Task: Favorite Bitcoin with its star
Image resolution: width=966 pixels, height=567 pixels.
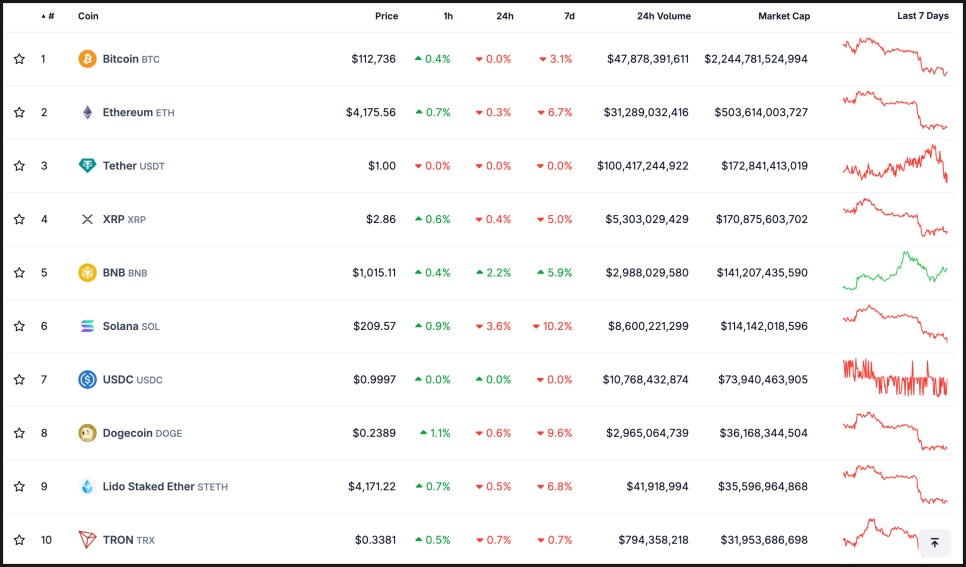Action: click(x=19, y=59)
